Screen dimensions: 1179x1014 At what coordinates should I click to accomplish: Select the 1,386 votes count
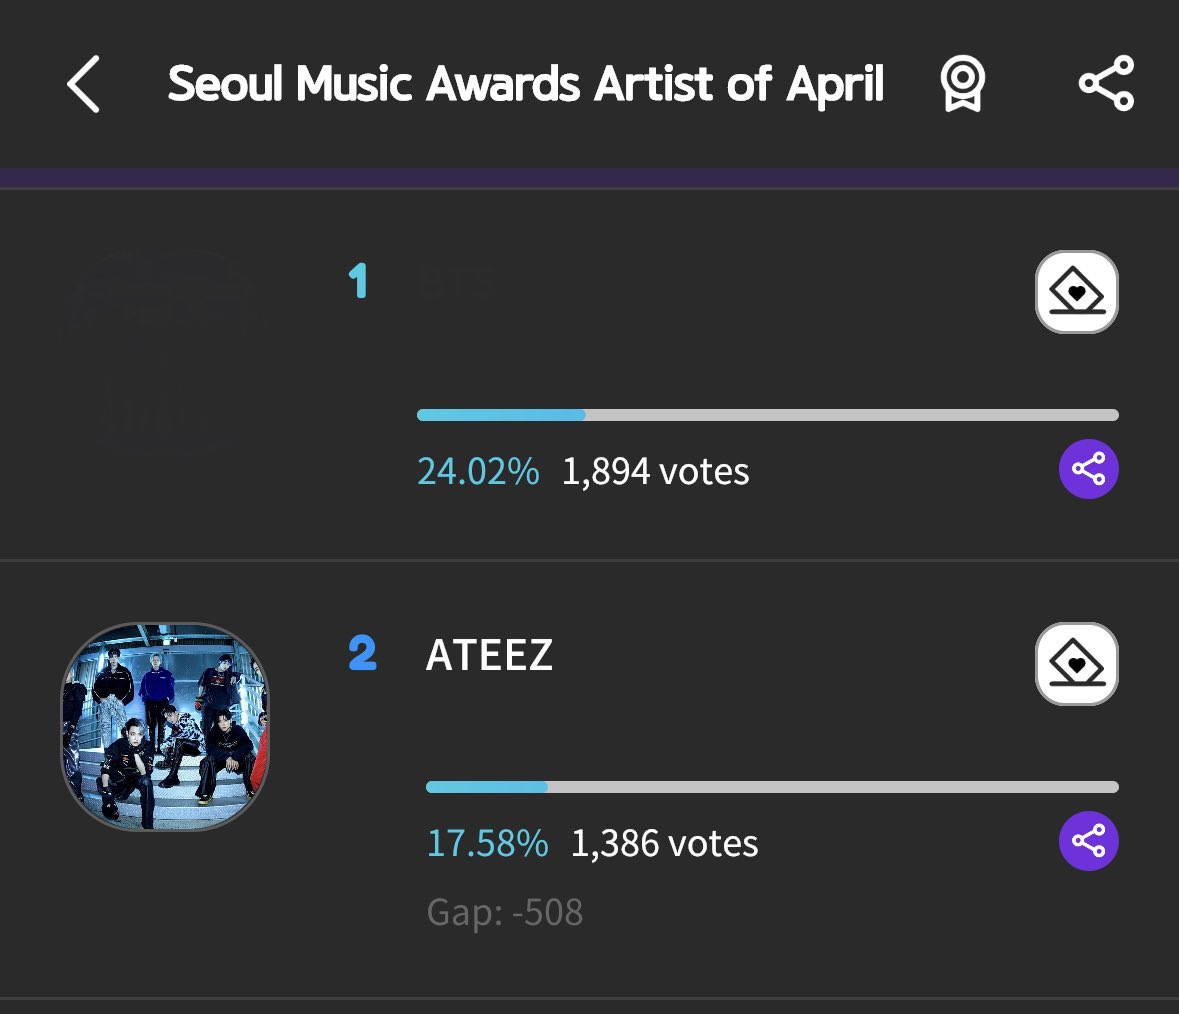tap(665, 844)
